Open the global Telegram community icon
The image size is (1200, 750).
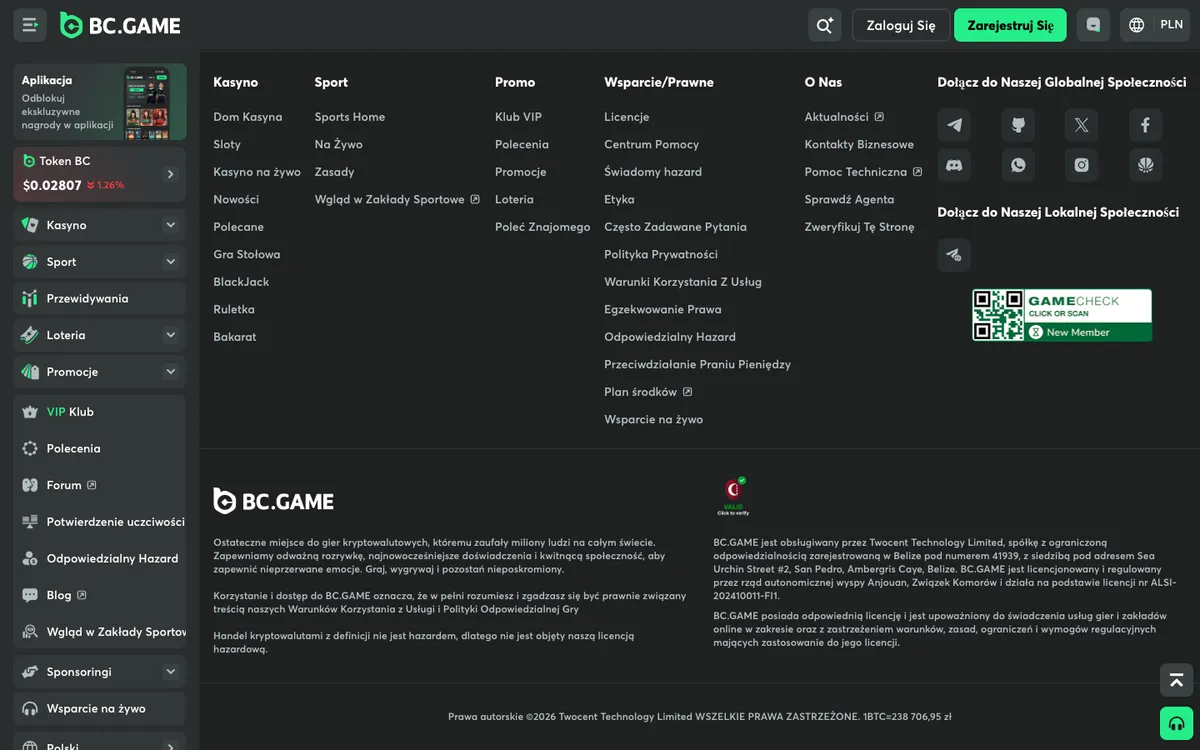pos(954,125)
